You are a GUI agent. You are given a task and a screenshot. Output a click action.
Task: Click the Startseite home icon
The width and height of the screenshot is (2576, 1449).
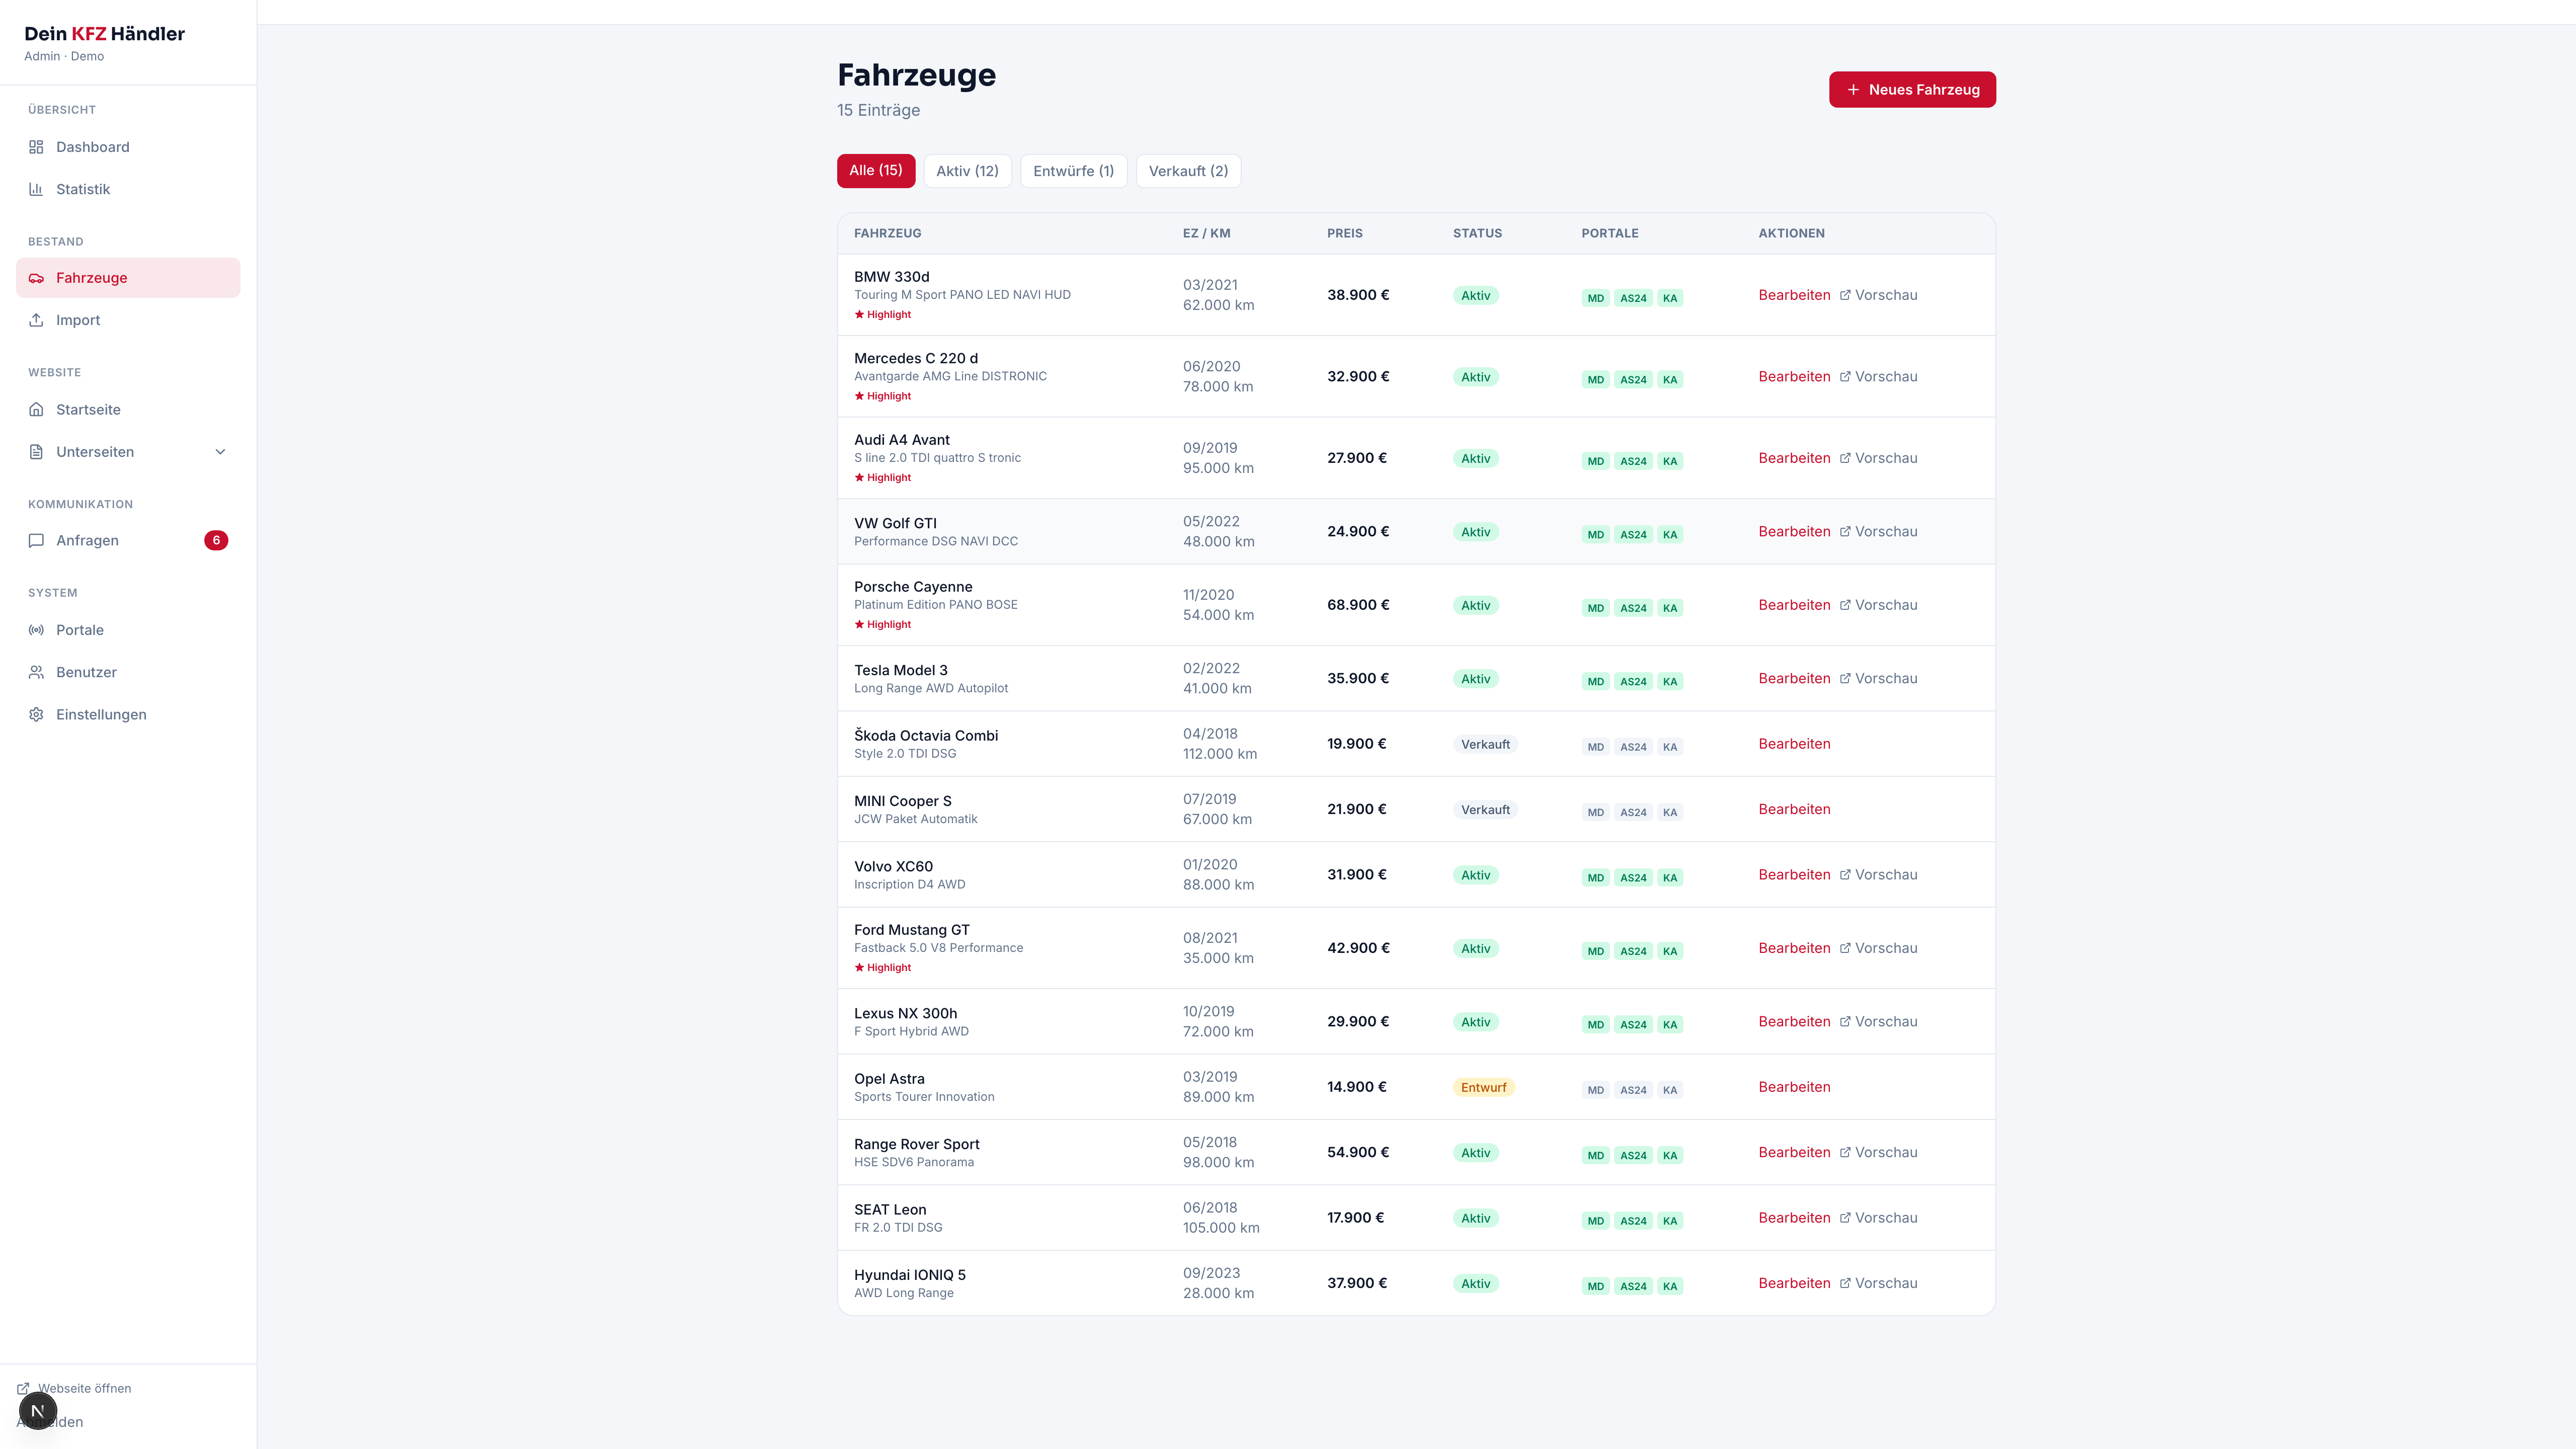tap(36, 410)
